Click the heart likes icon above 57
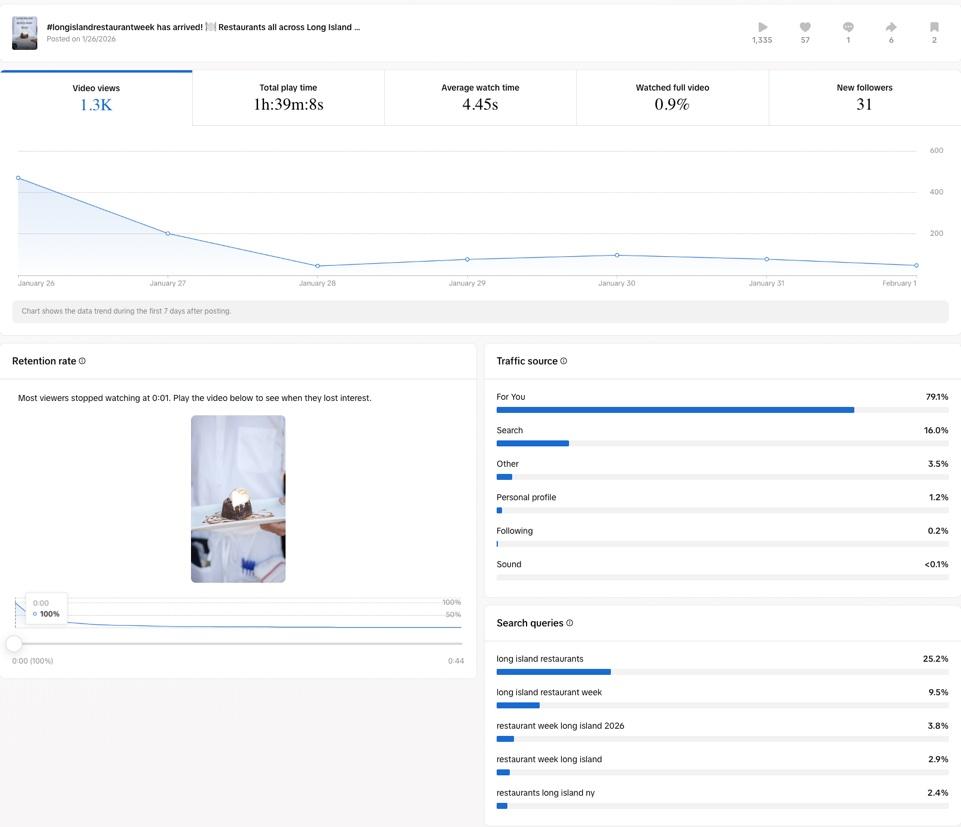 point(805,27)
